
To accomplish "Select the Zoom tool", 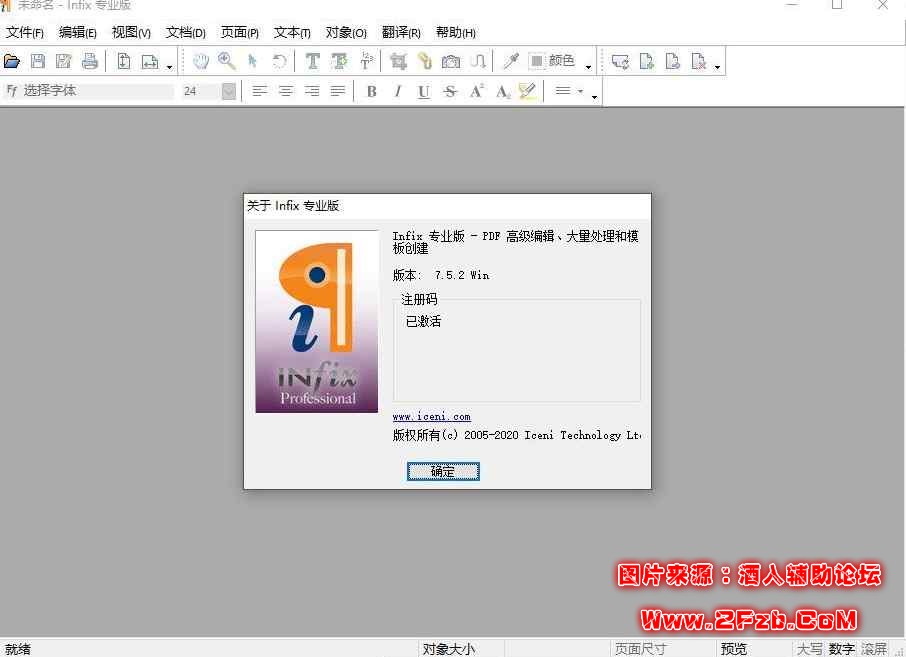I will (226, 60).
